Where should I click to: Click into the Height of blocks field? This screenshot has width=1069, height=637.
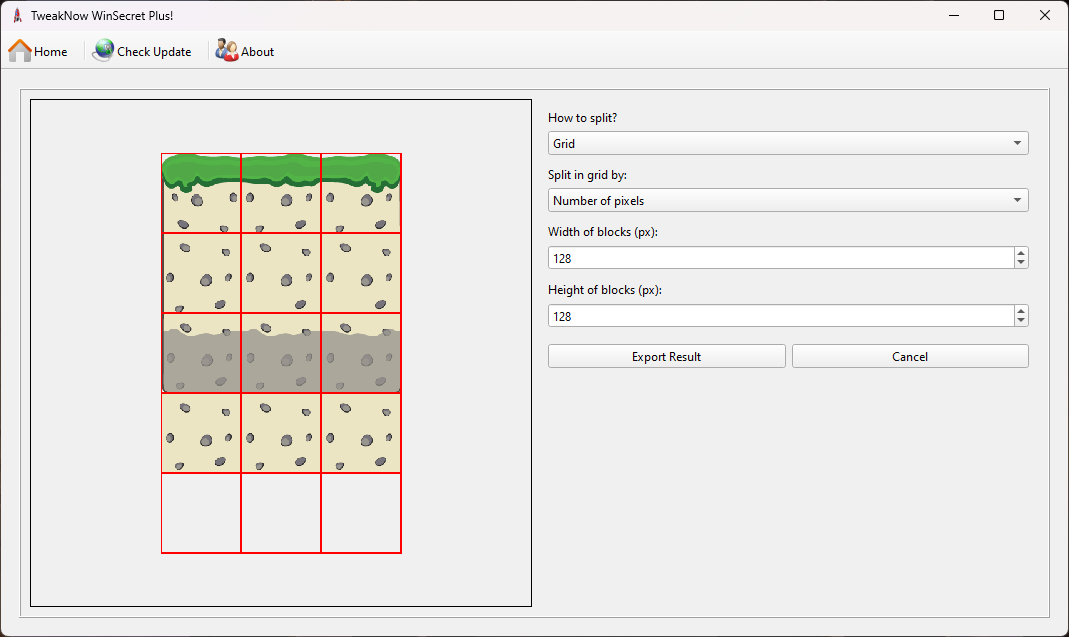tap(780, 316)
